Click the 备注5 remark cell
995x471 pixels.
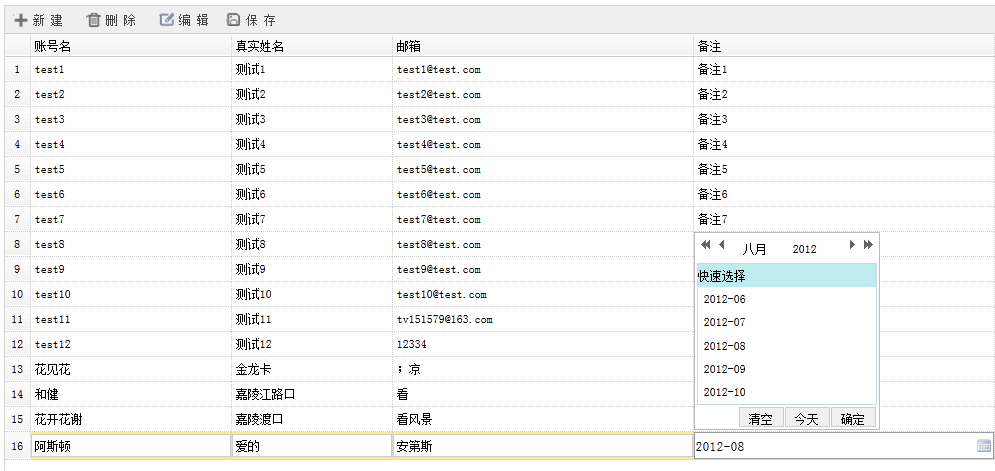844,169
